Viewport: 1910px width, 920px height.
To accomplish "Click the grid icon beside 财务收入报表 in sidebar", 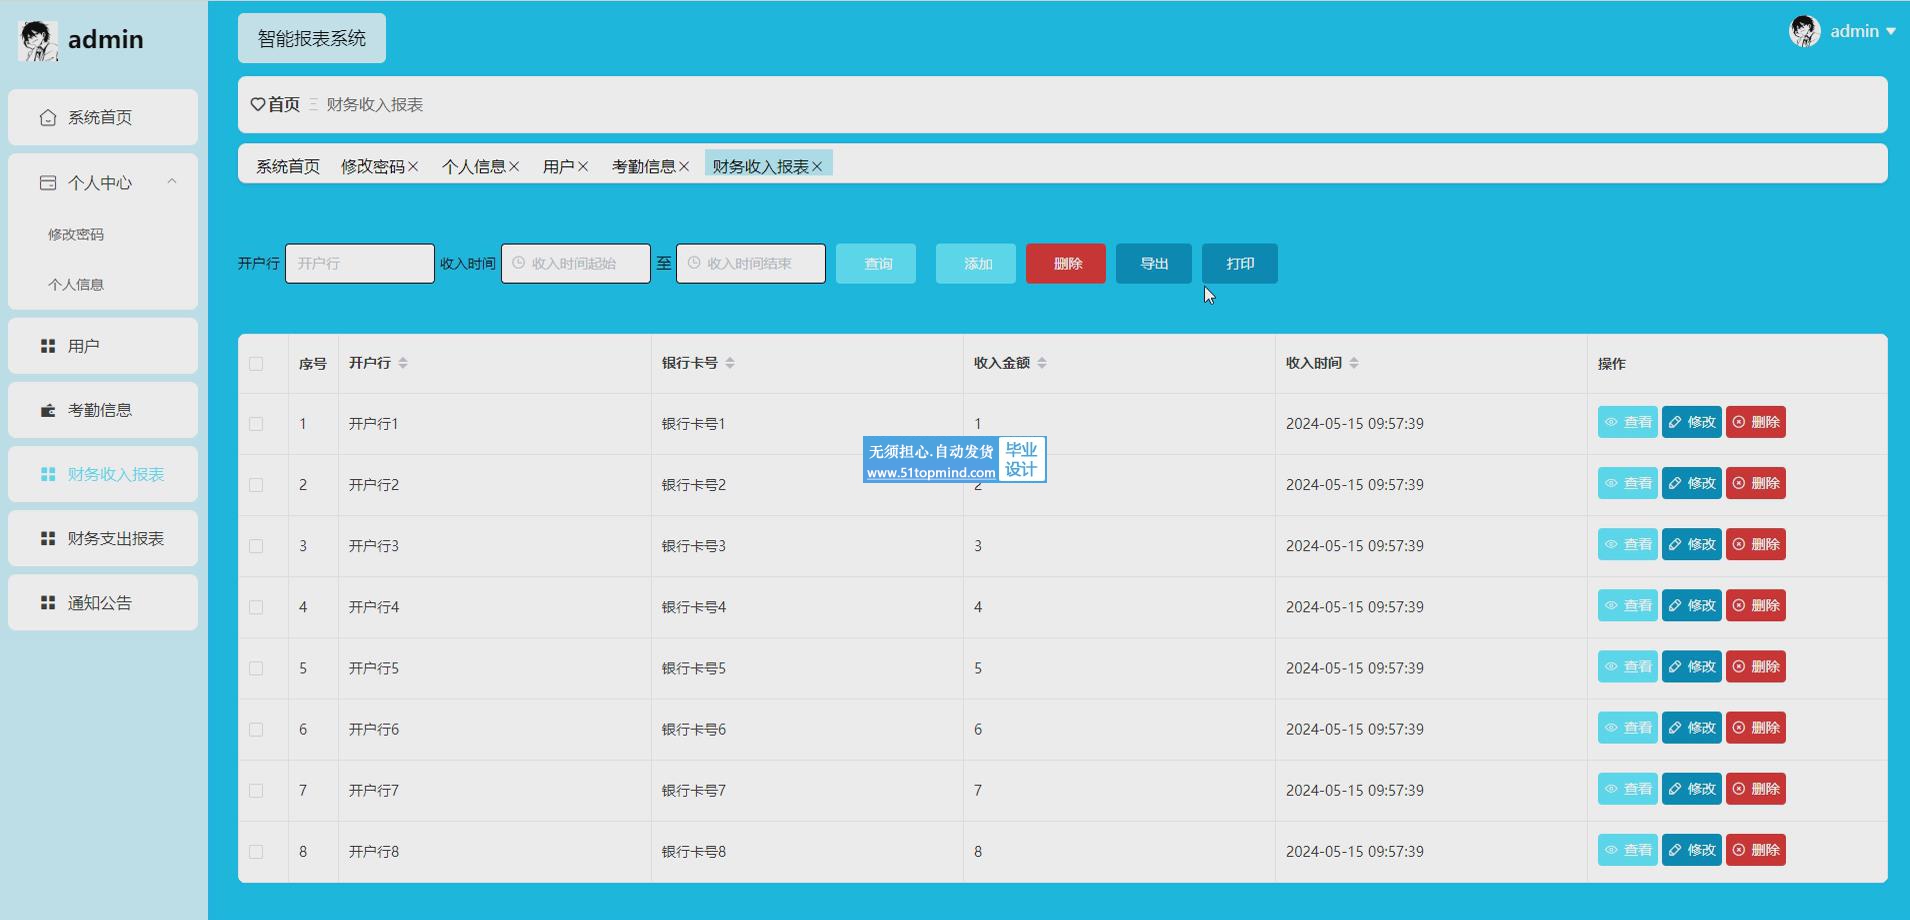I will [x=47, y=474].
